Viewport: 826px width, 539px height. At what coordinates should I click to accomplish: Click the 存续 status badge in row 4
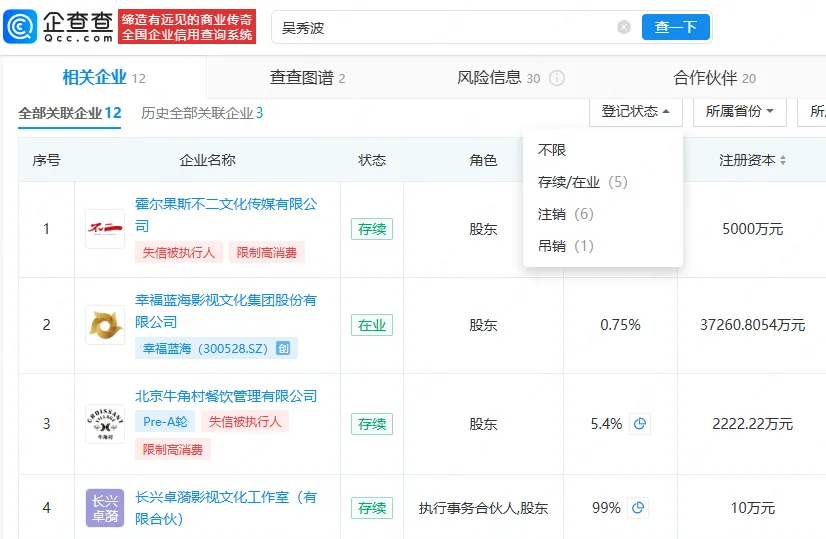pyautogui.click(x=372, y=508)
